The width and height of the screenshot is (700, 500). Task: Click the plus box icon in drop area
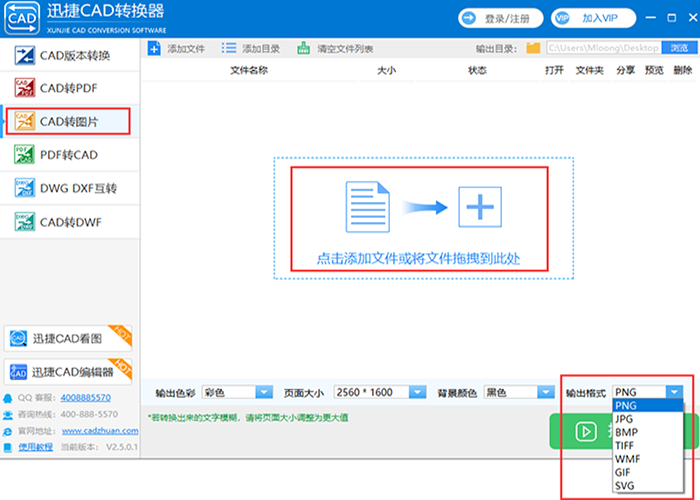(480, 207)
